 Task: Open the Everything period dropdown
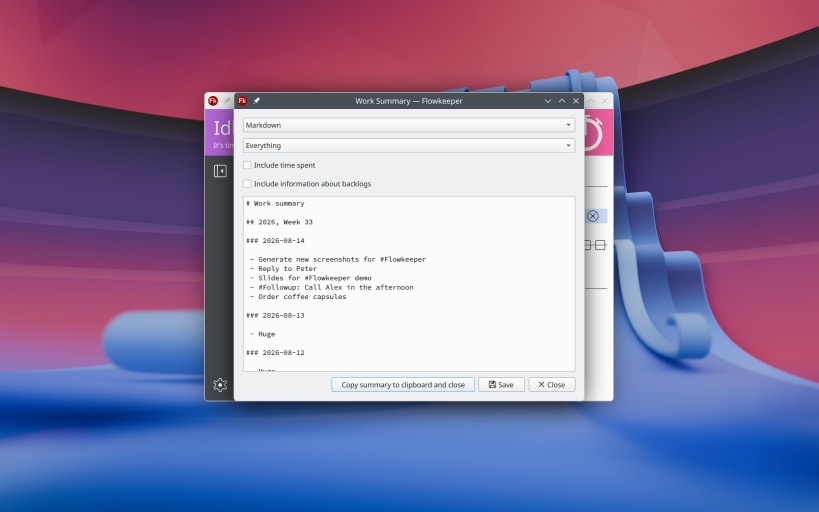click(x=408, y=145)
